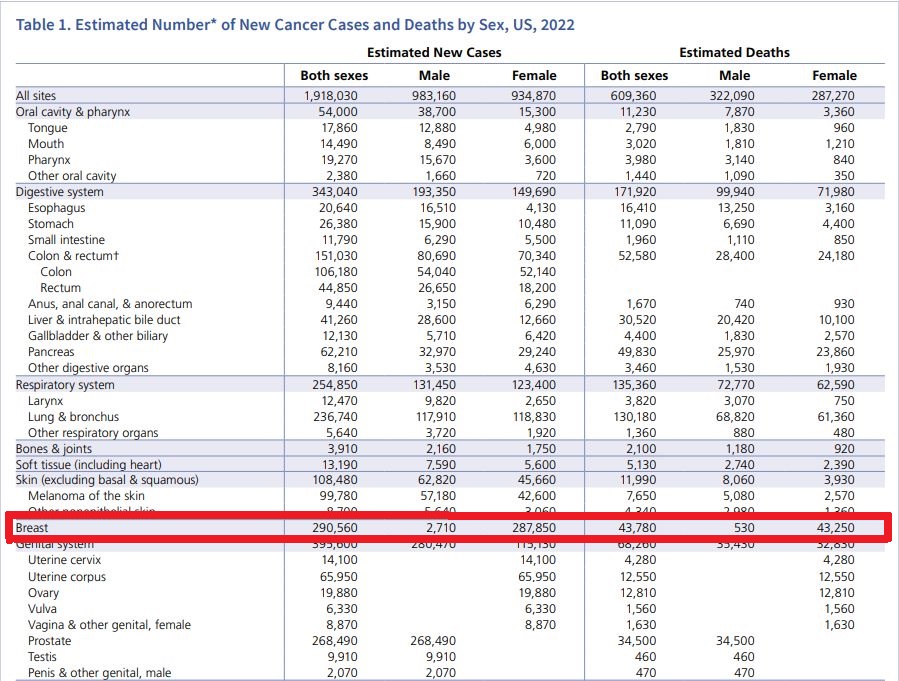Click the "Digestive system" category label

59,192
